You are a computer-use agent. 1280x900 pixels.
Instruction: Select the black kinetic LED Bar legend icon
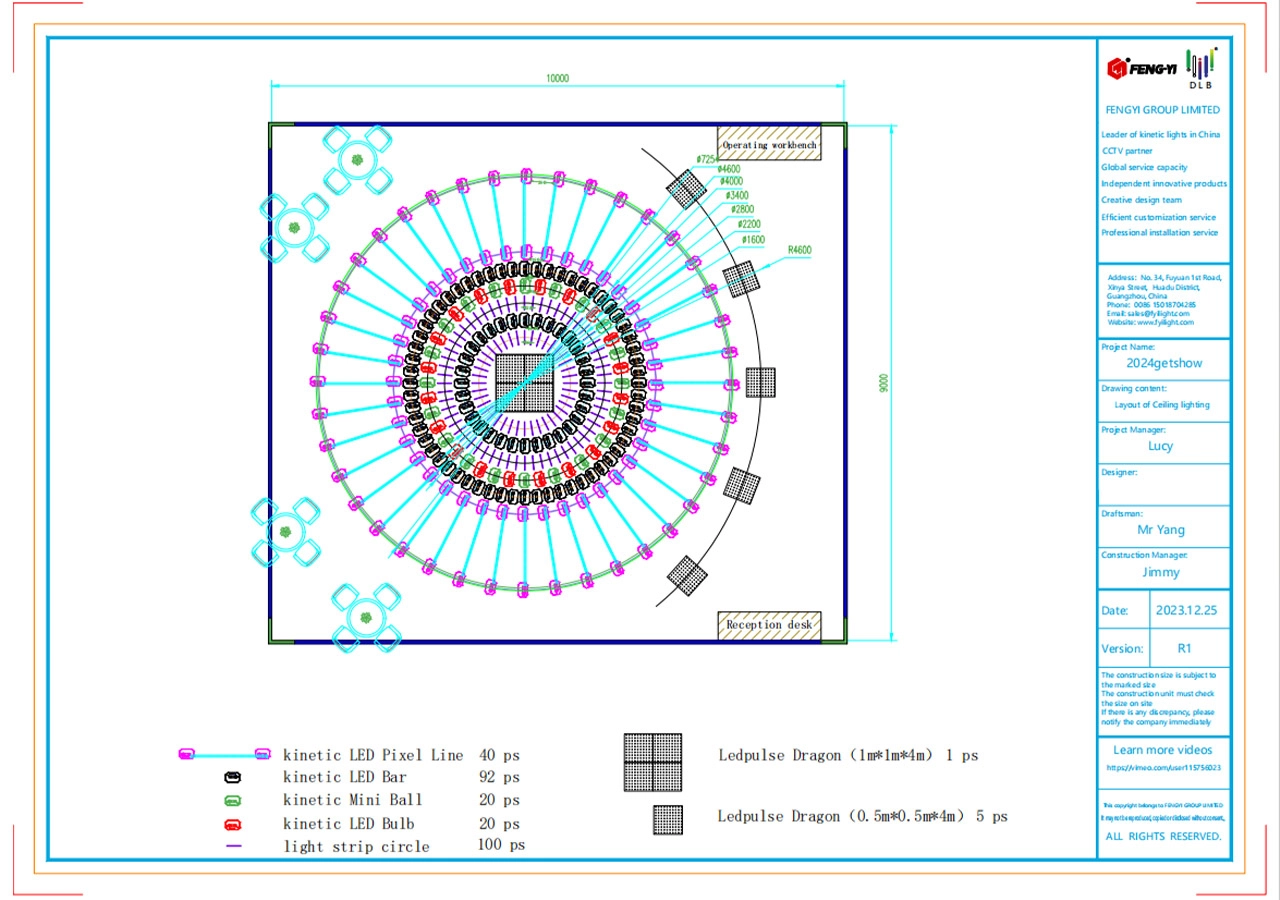(232, 777)
